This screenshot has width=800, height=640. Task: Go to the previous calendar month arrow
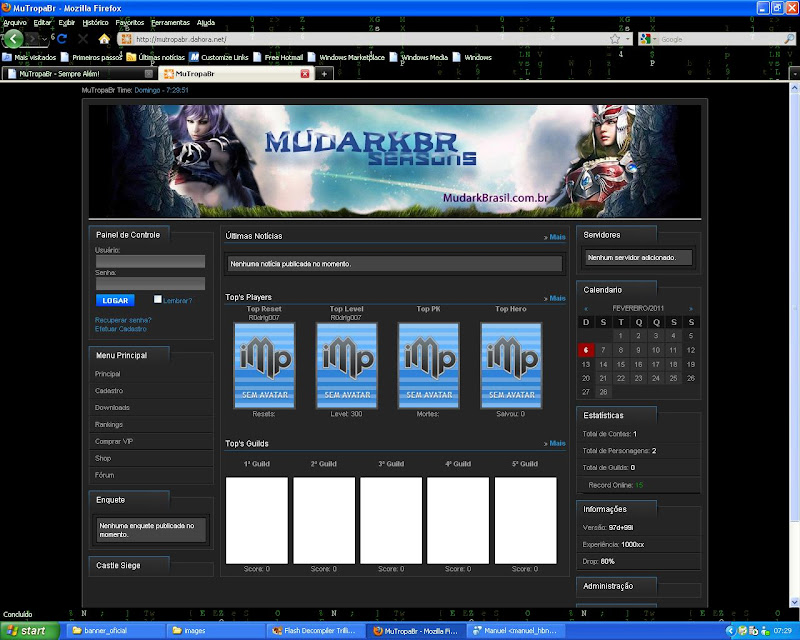click(x=586, y=308)
